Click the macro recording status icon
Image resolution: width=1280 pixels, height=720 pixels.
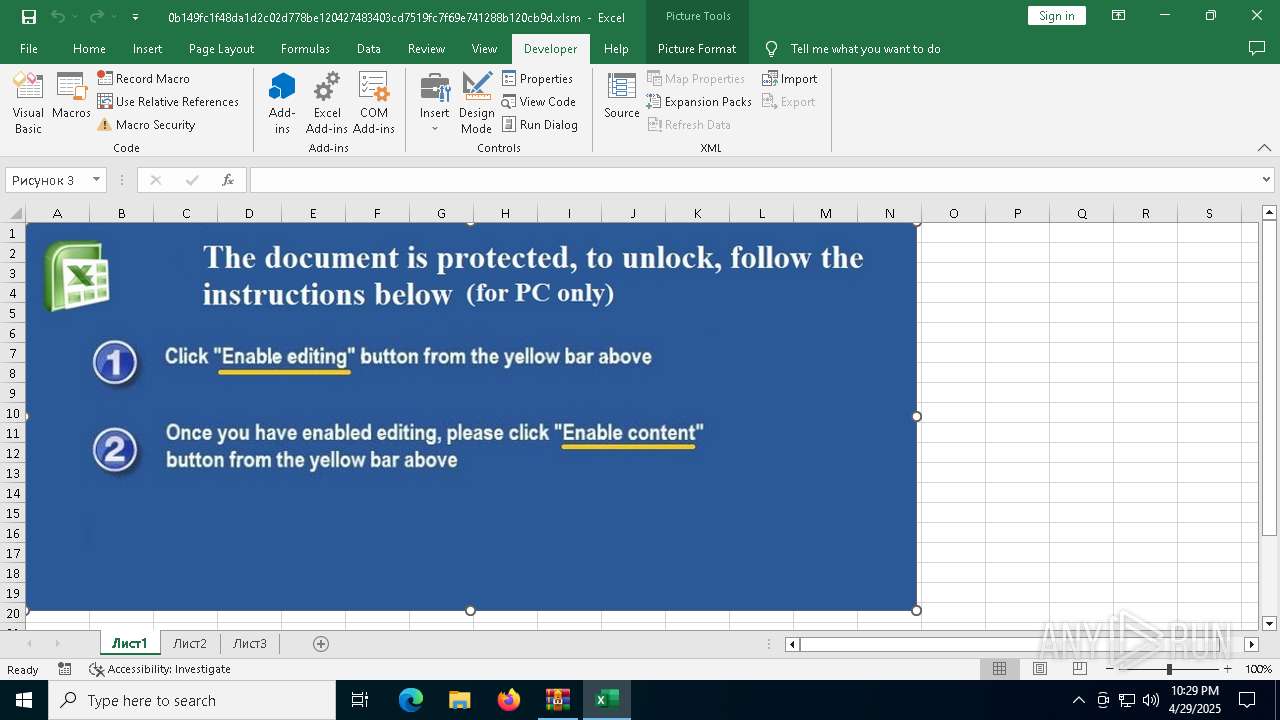[x=65, y=669]
